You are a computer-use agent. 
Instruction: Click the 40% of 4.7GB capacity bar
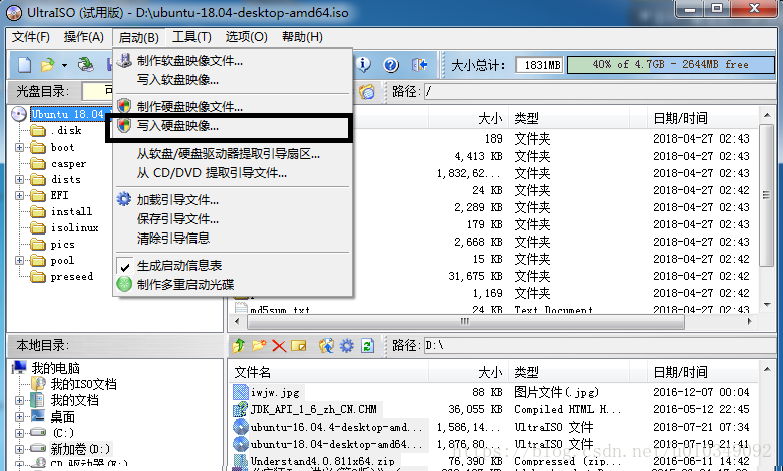coord(671,64)
